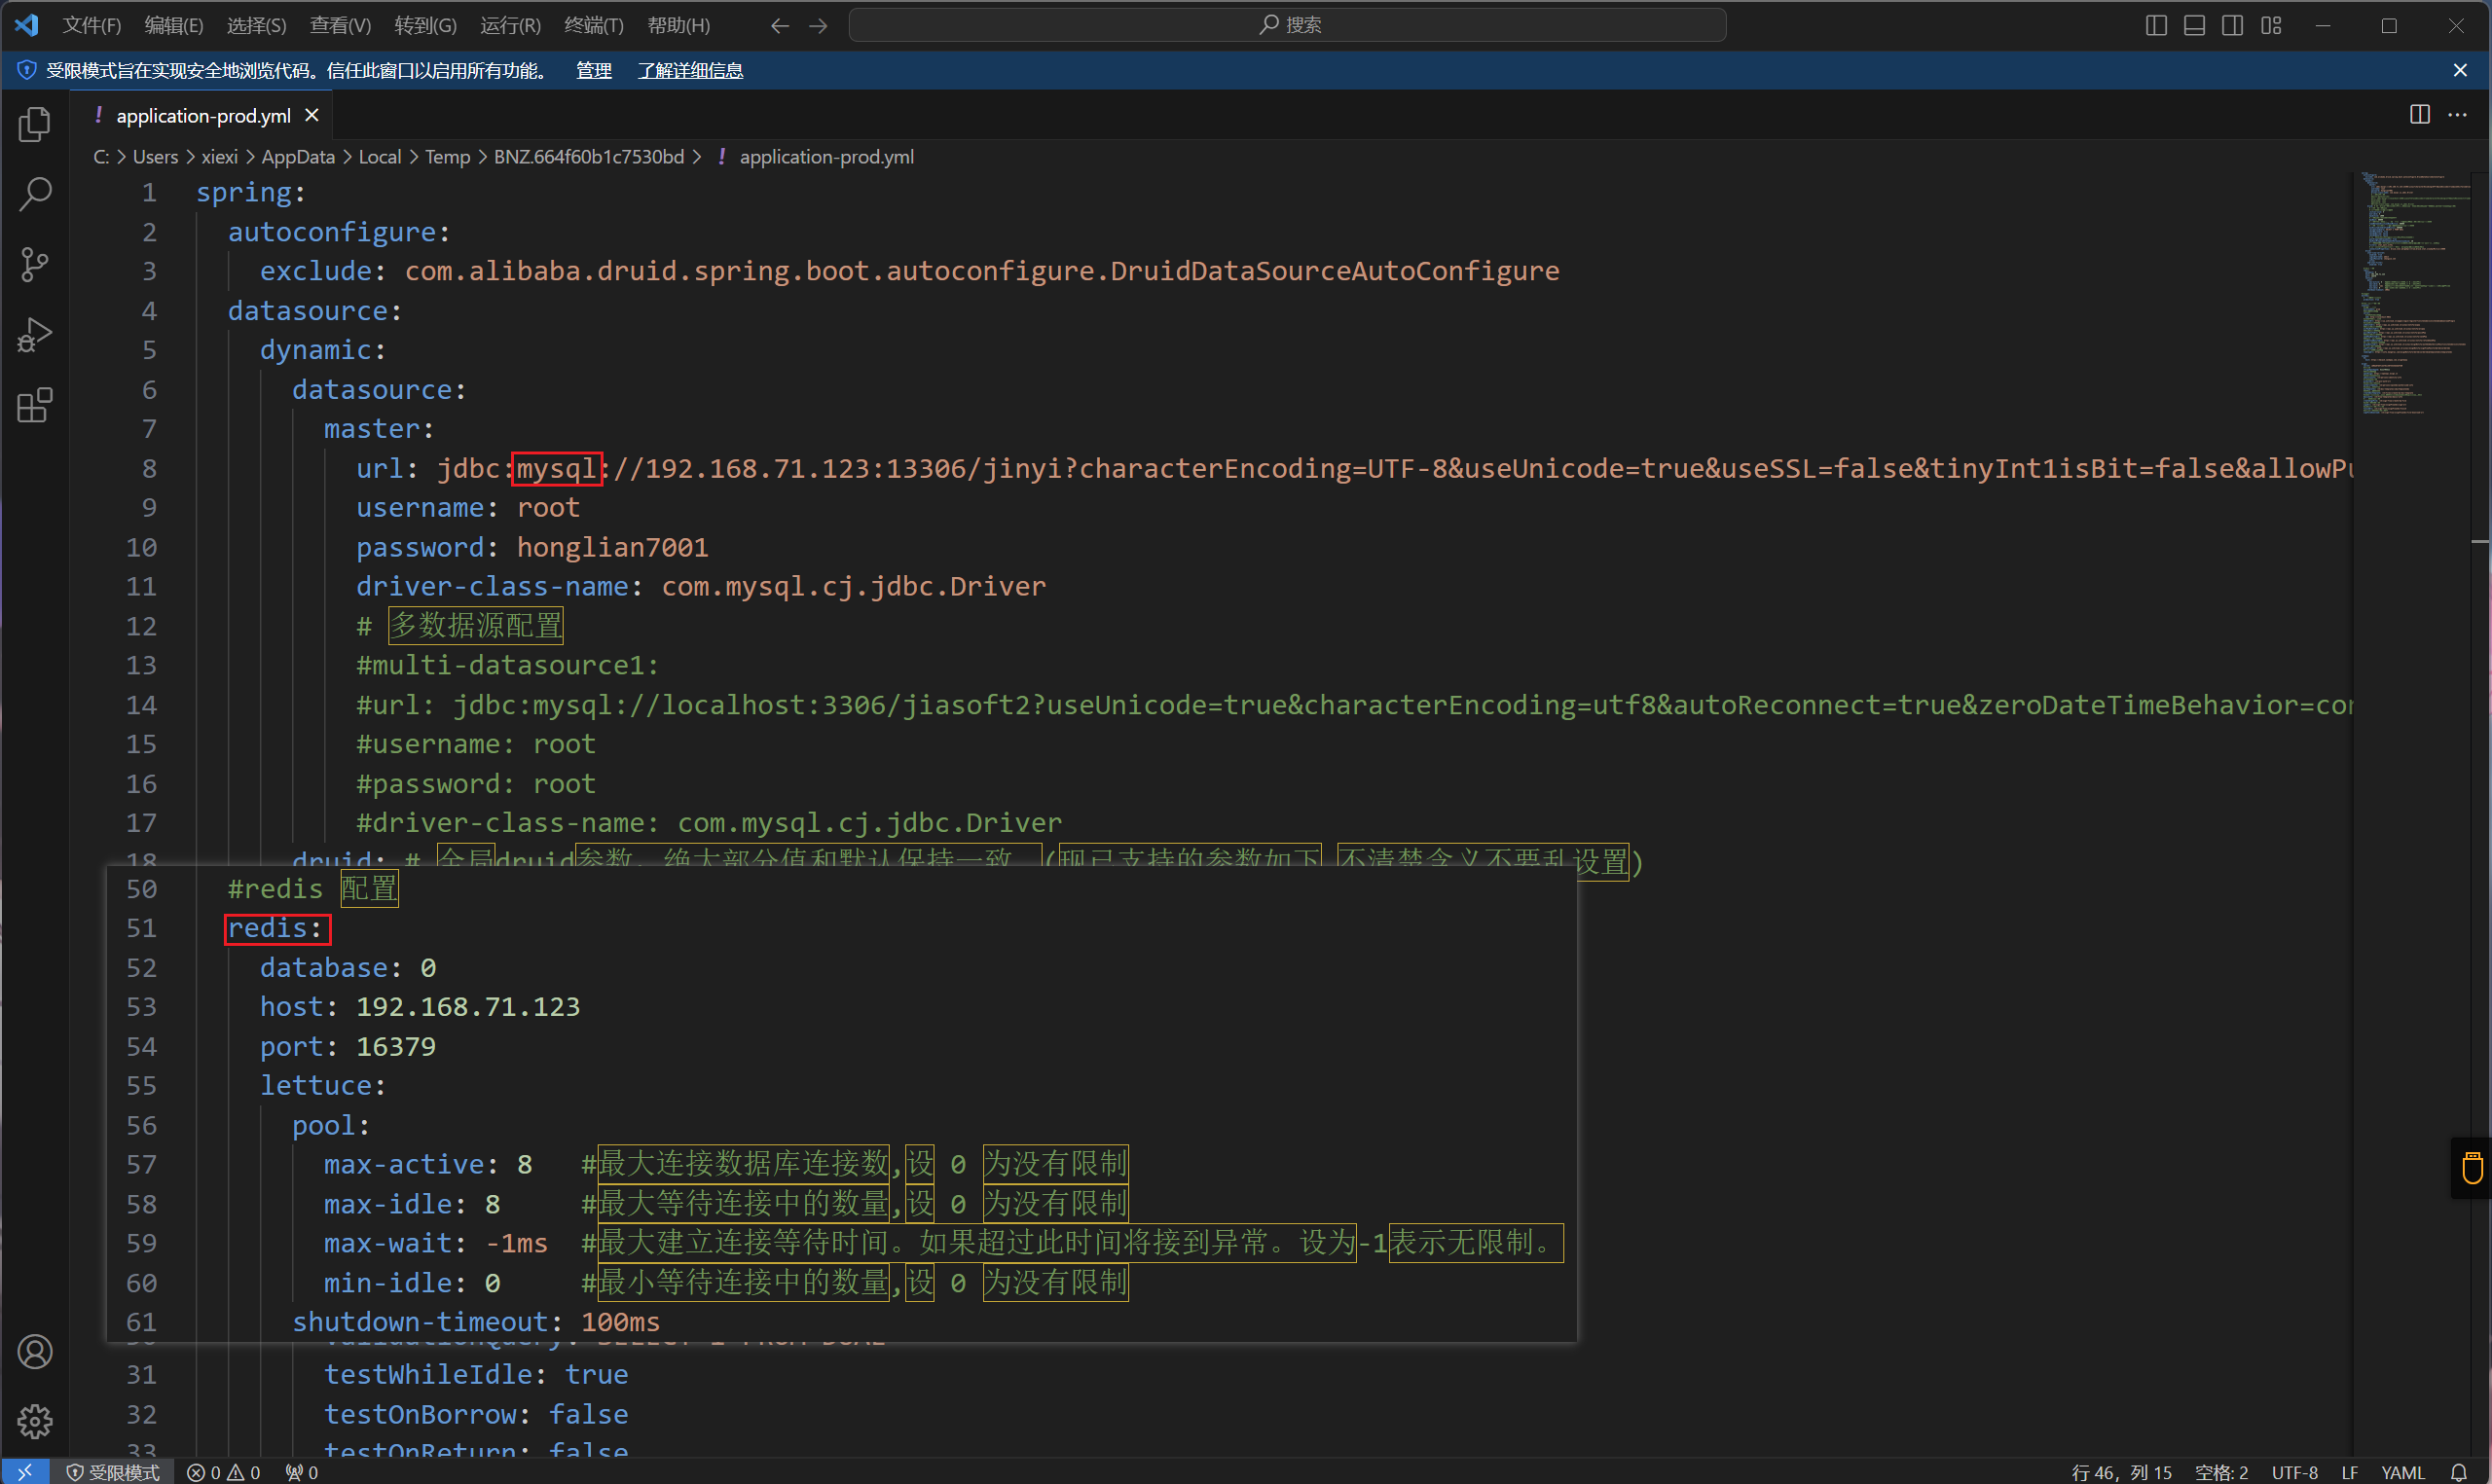Open the Temp breadcrumb dropdown
Screen dimensions: 2492x1484
pos(447,157)
